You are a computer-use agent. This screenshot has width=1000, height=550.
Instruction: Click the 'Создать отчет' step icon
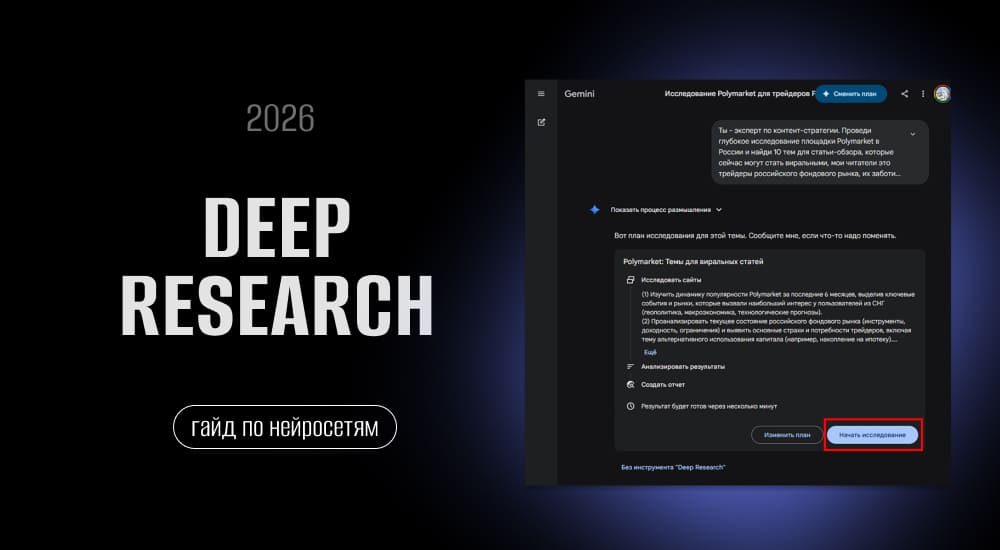tap(630, 384)
